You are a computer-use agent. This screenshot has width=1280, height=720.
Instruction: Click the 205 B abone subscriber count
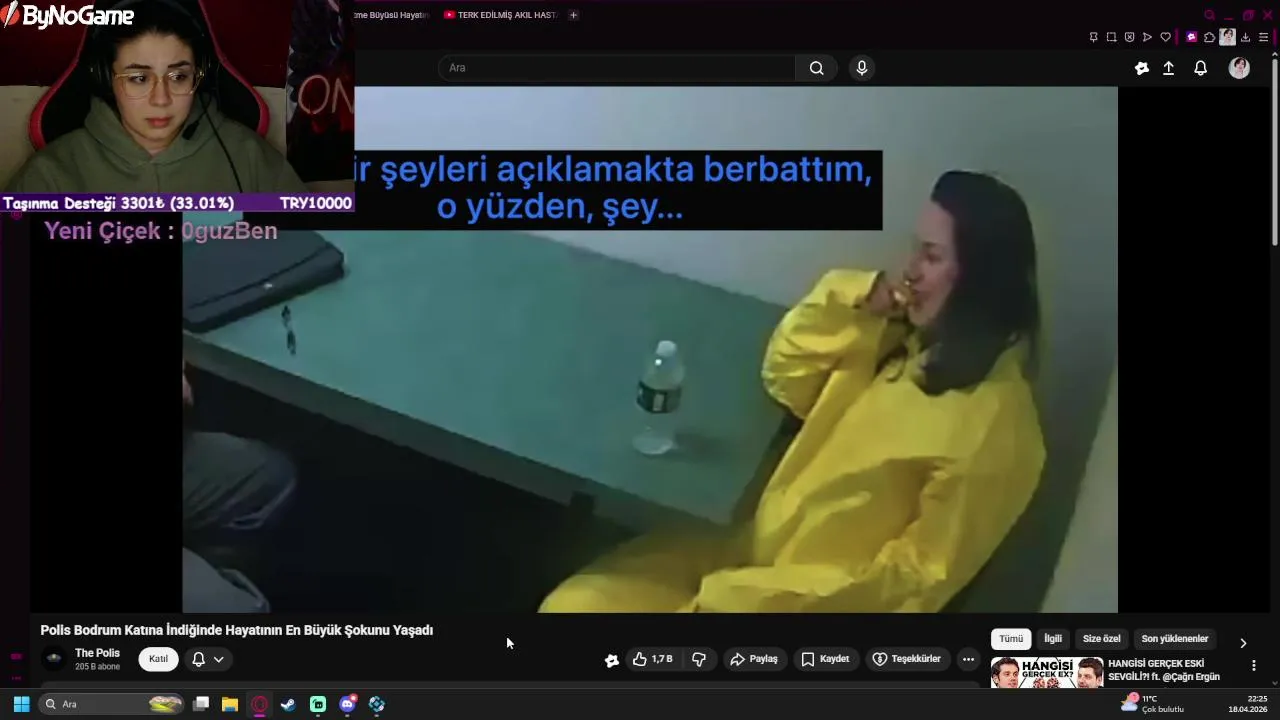(x=97, y=667)
